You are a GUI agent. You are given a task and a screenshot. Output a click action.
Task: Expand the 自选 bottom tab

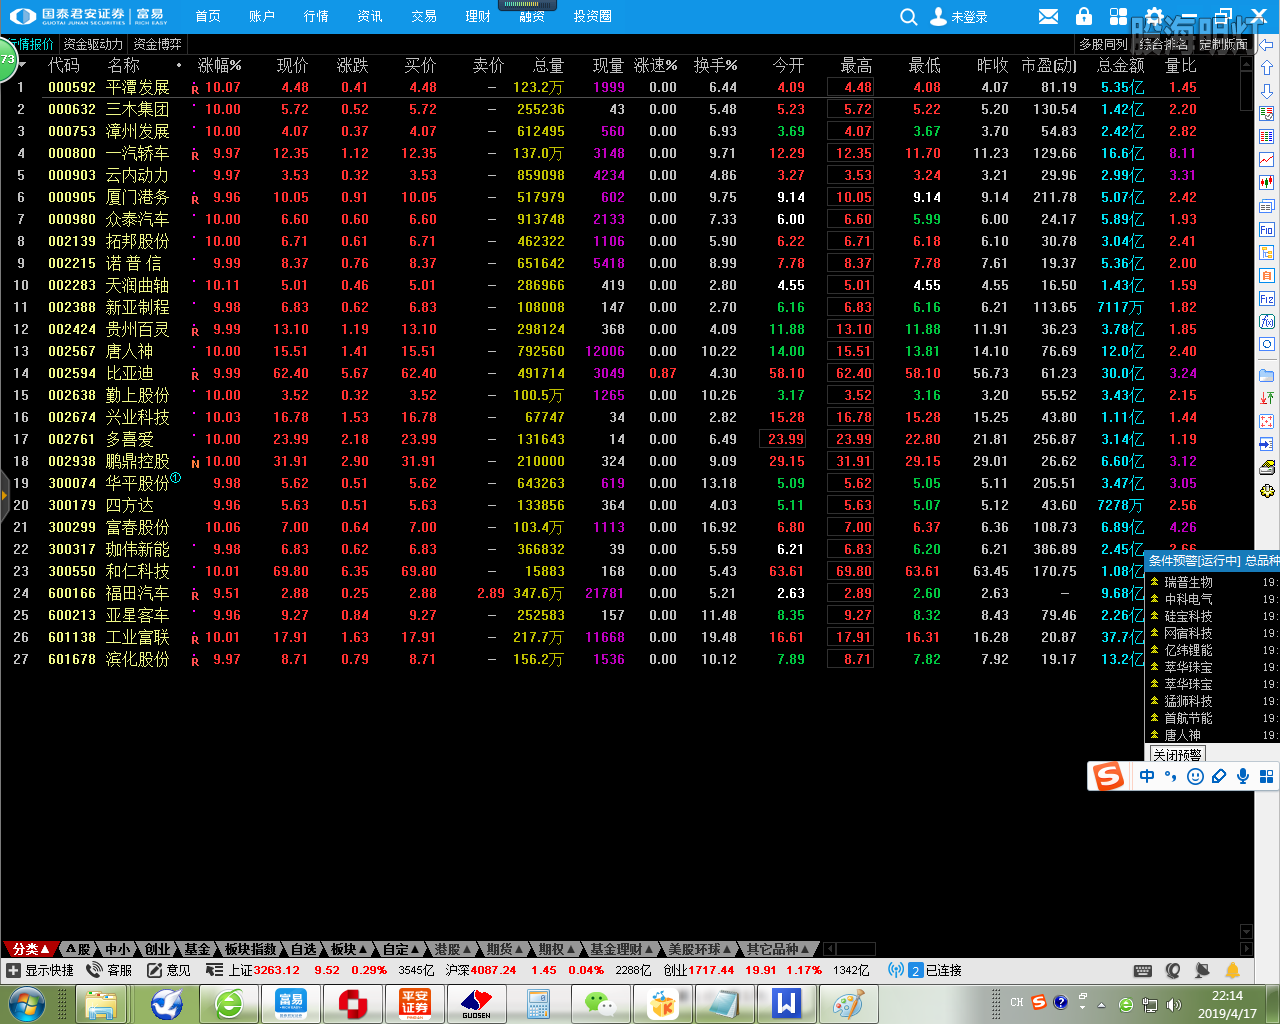(302, 949)
